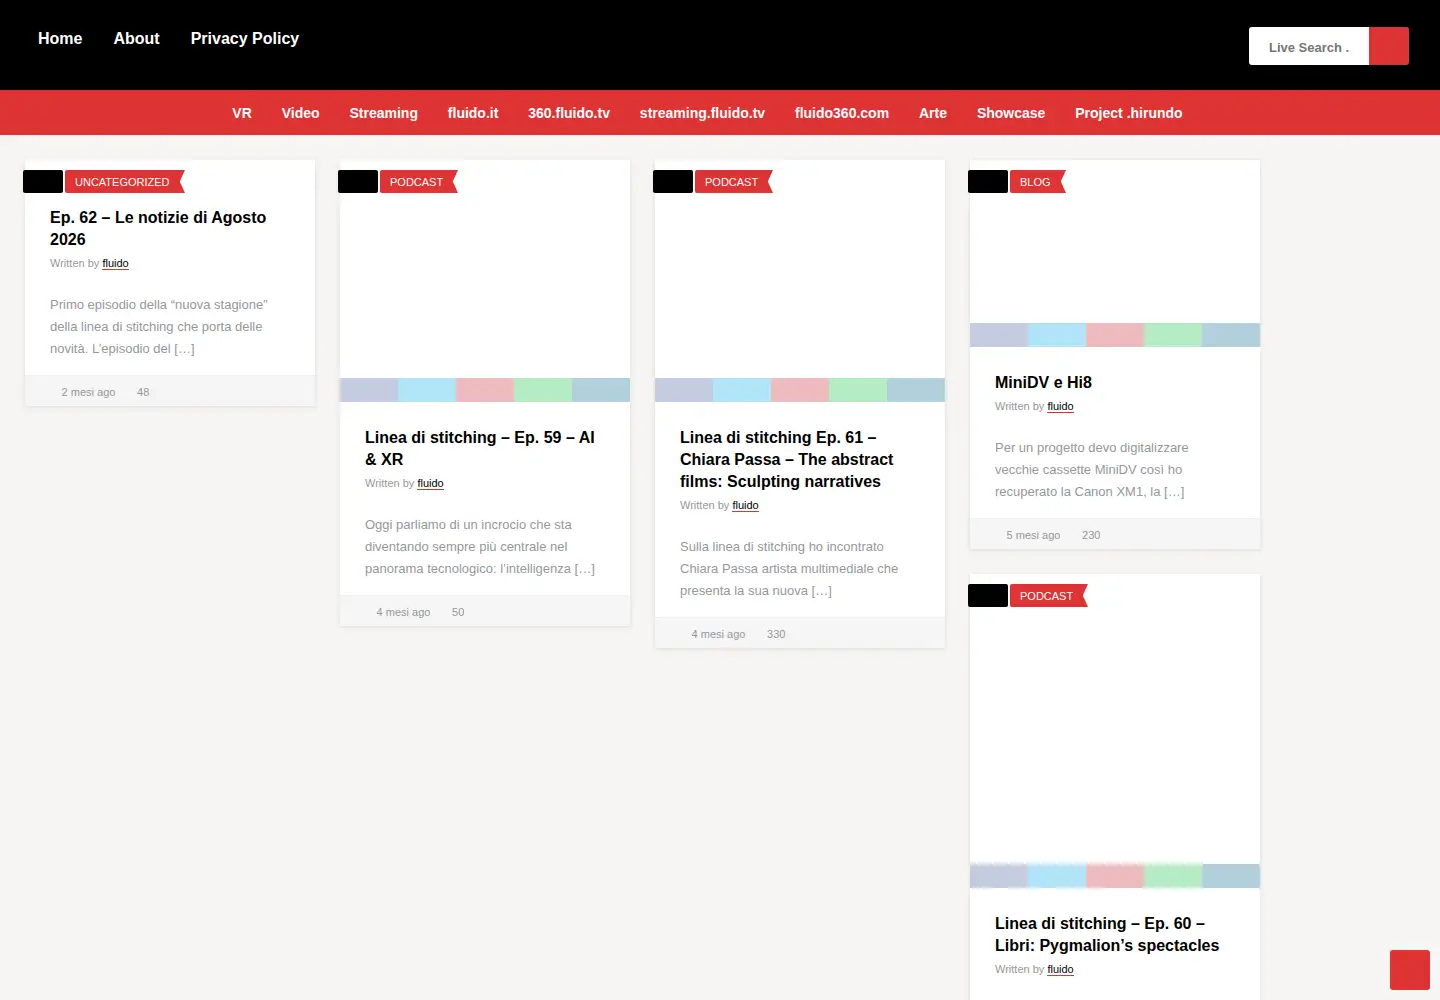Click '5 mesi ago' on MiniDV card
Viewport: 1440px width, 1000px height.
point(1033,535)
